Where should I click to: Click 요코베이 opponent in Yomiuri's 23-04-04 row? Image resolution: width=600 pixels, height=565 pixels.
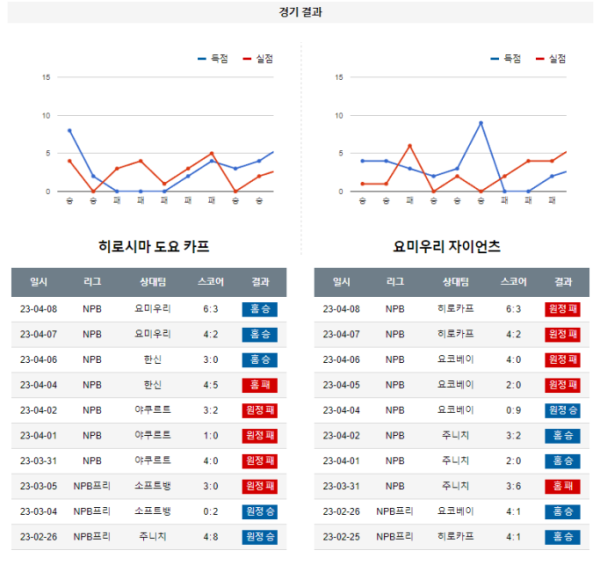click(455, 410)
